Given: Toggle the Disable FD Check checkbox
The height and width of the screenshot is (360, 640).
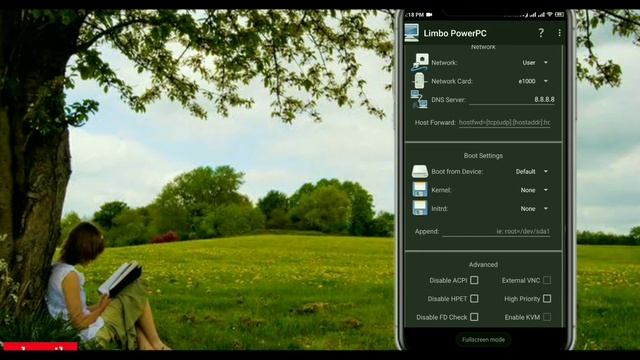Looking at the screenshot, I should point(474,317).
